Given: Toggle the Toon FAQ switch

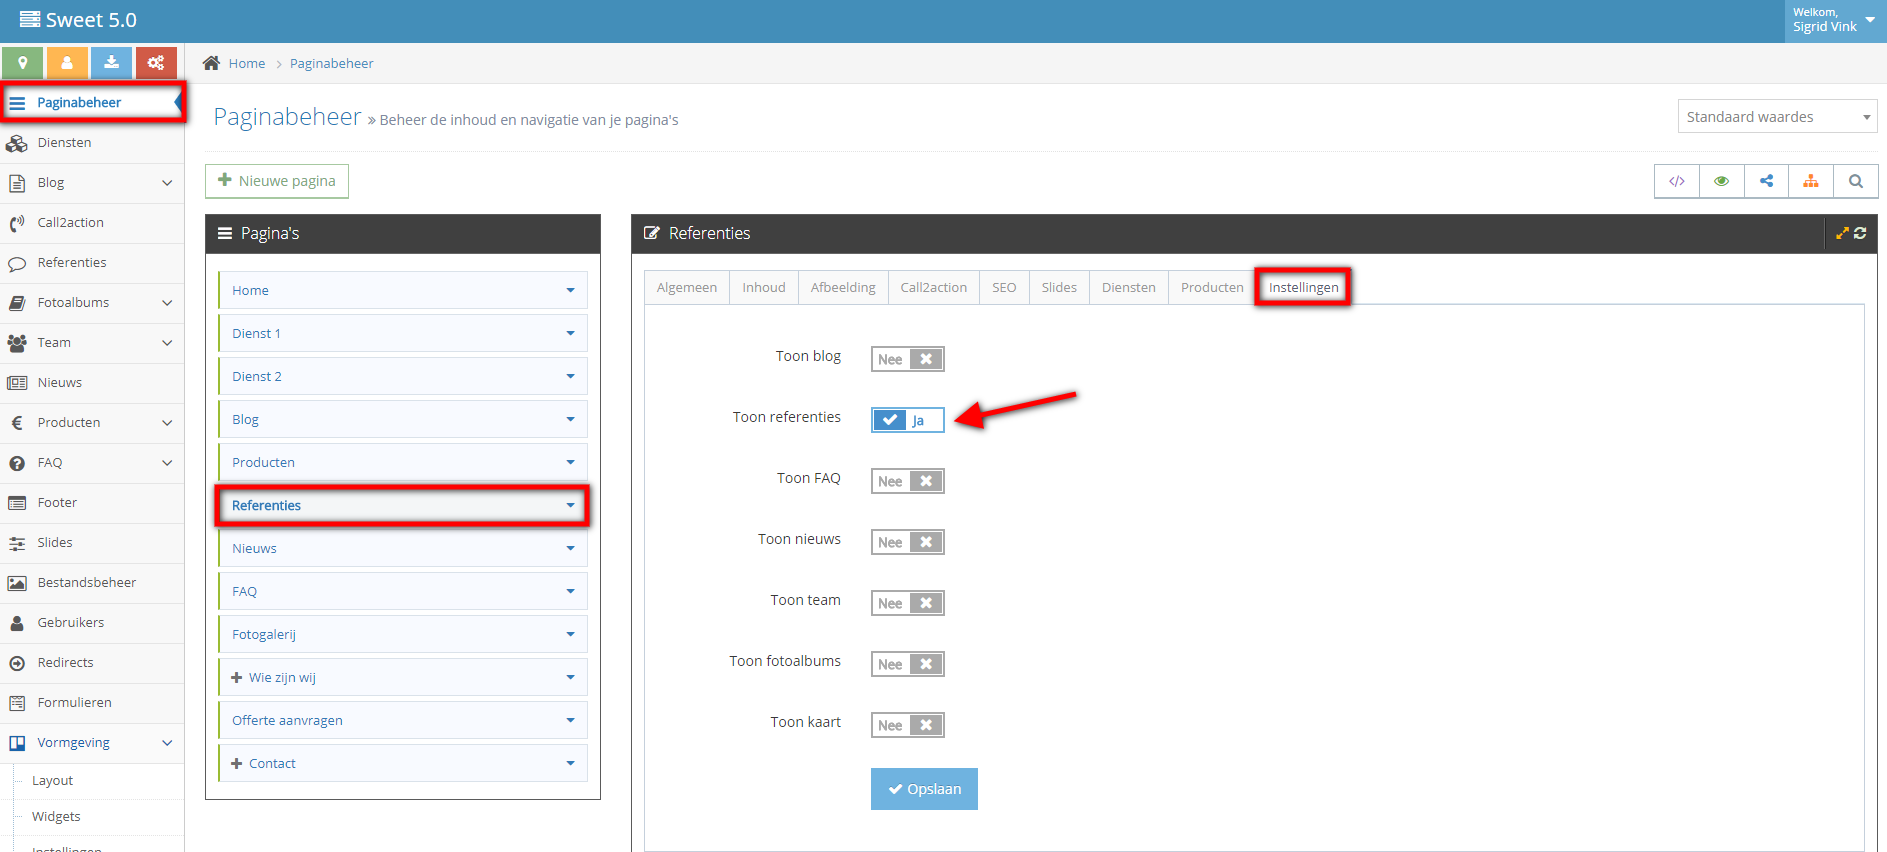Looking at the screenshot, I should [x=907, y=481].
